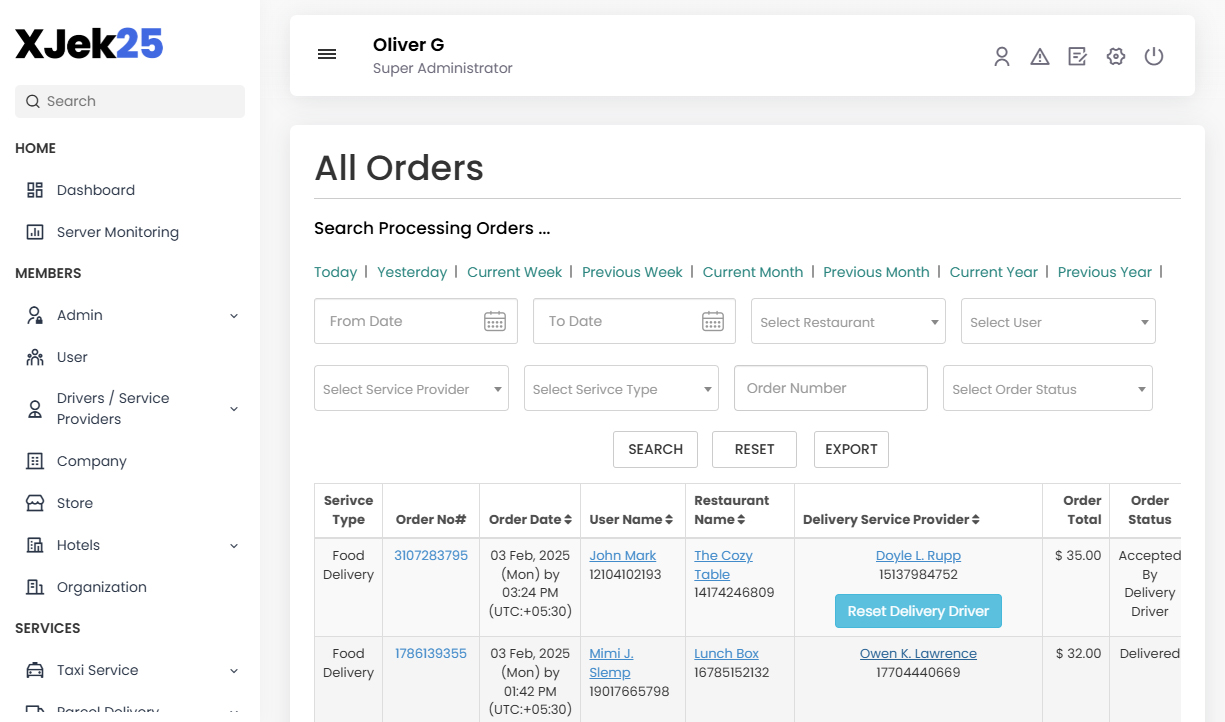Toggle the sidebar with hamburger menu icon
The width and height of the screenshot is (1225, 722).
click(x=327, y=54)
